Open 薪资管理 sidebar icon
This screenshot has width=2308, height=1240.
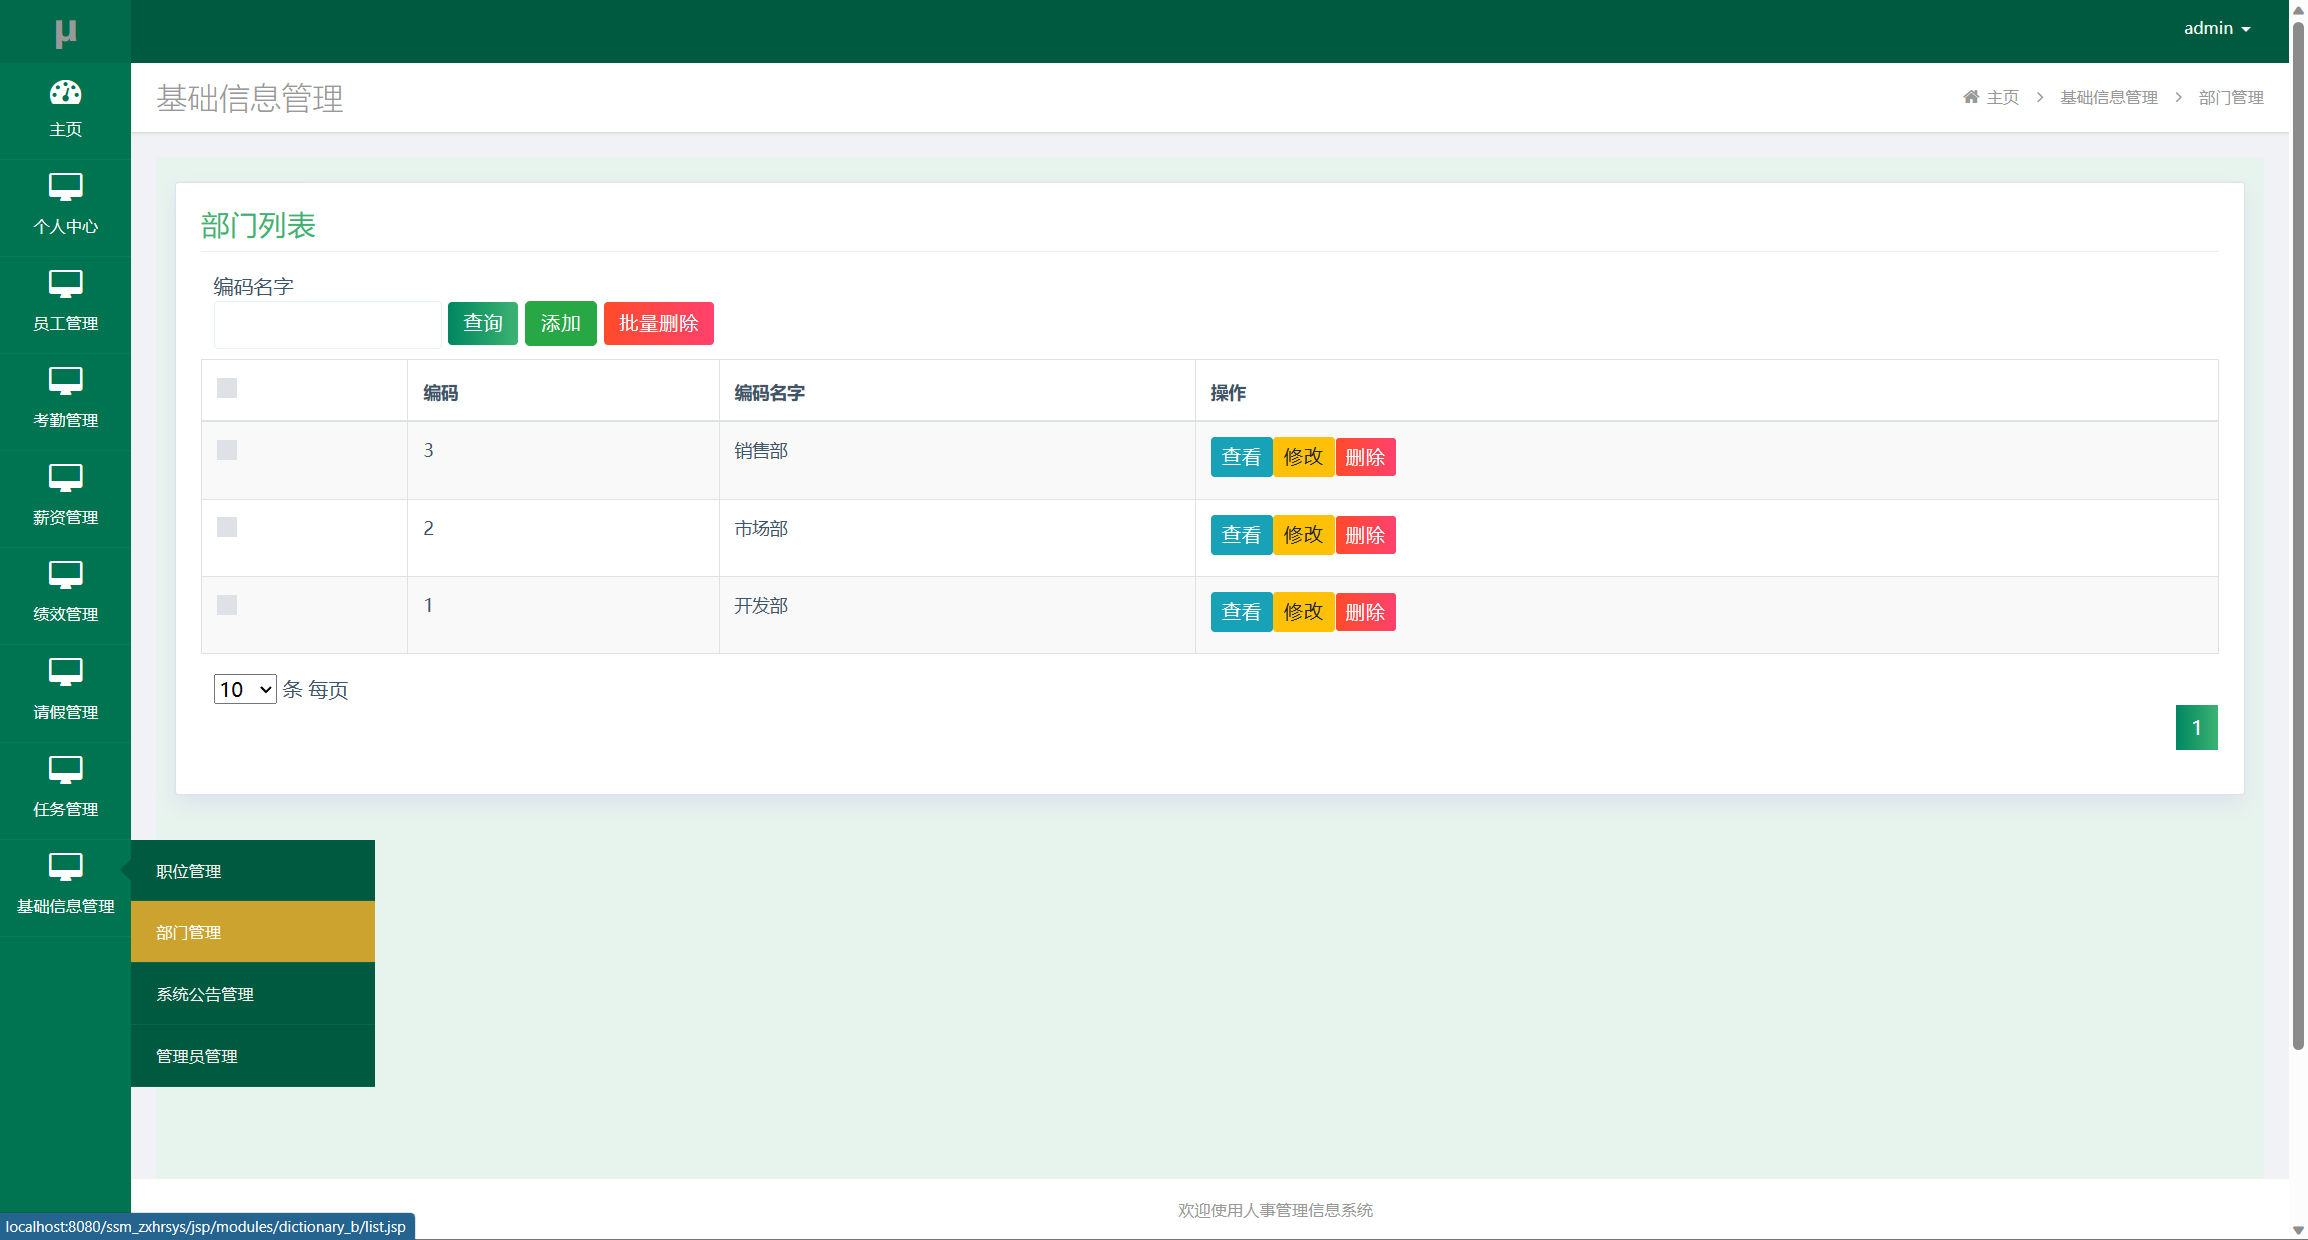65,478
